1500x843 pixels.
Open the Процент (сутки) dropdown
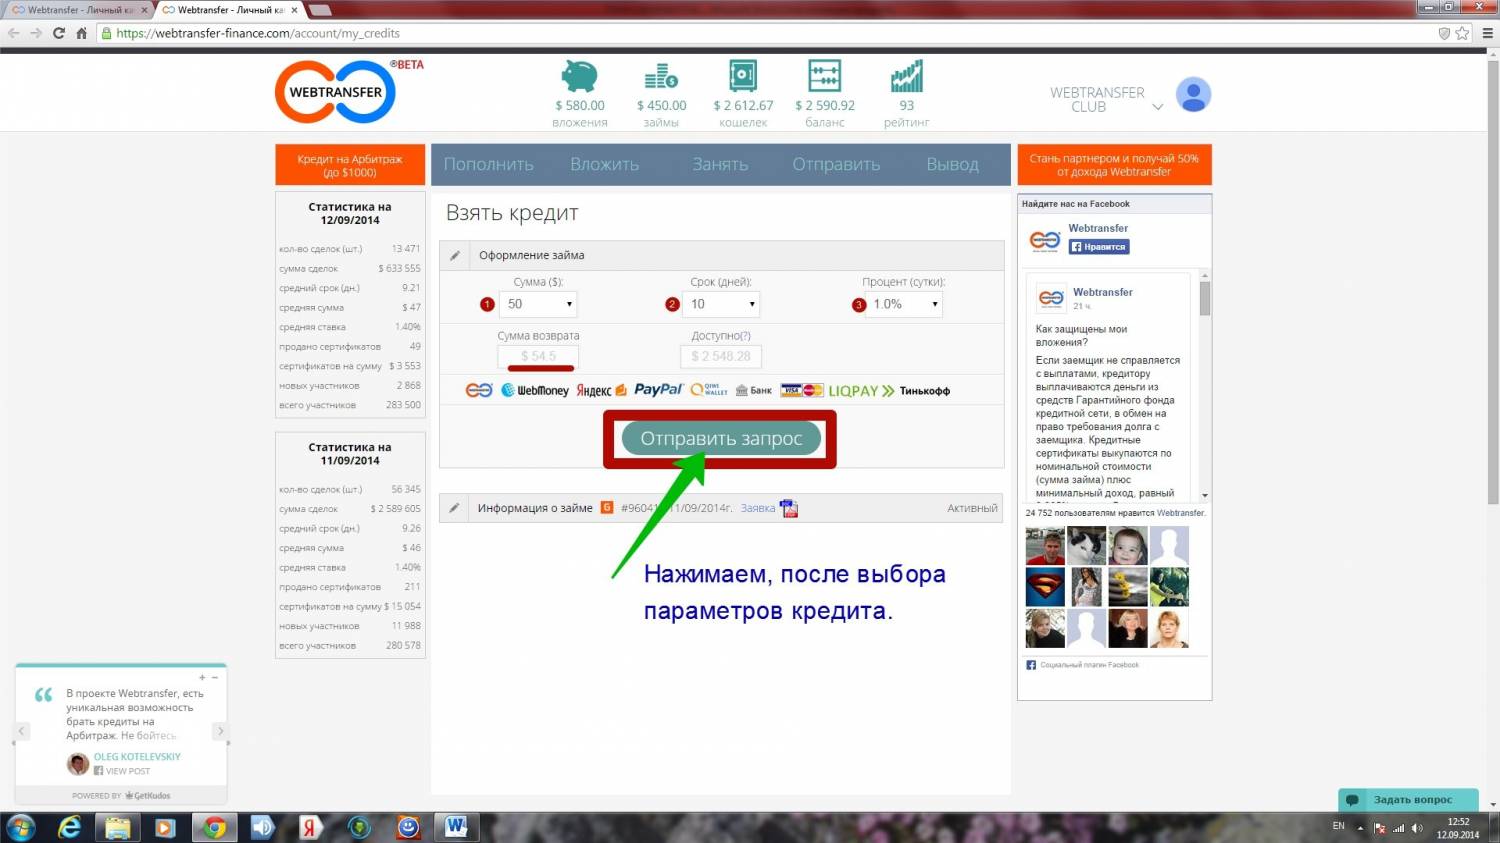(x=905, y=304)
